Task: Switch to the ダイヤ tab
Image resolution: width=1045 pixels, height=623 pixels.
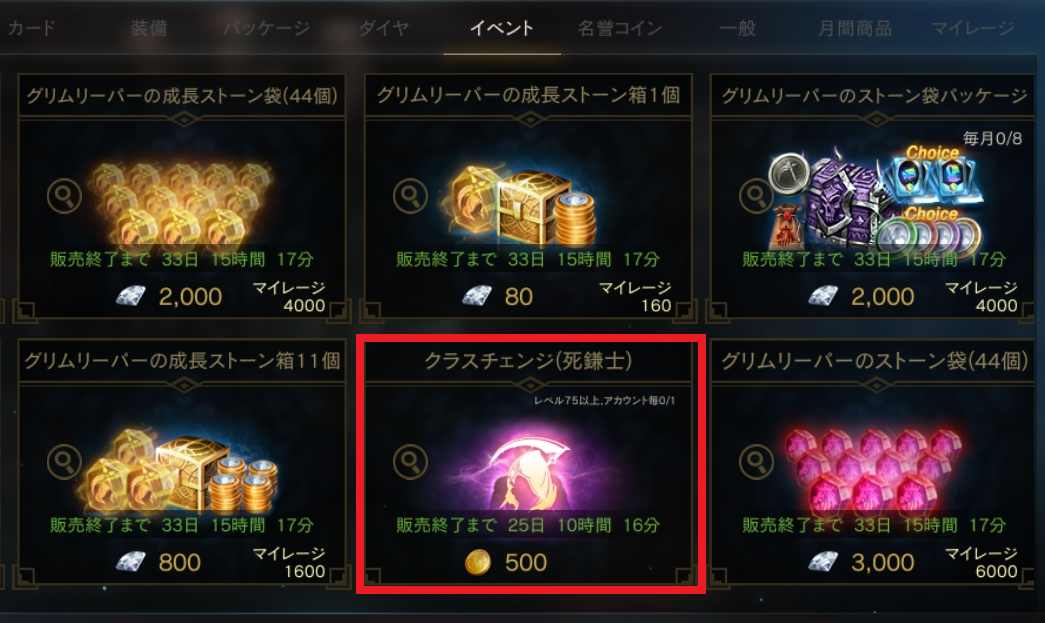Action: pyautogui.click(x=384, y=29)
